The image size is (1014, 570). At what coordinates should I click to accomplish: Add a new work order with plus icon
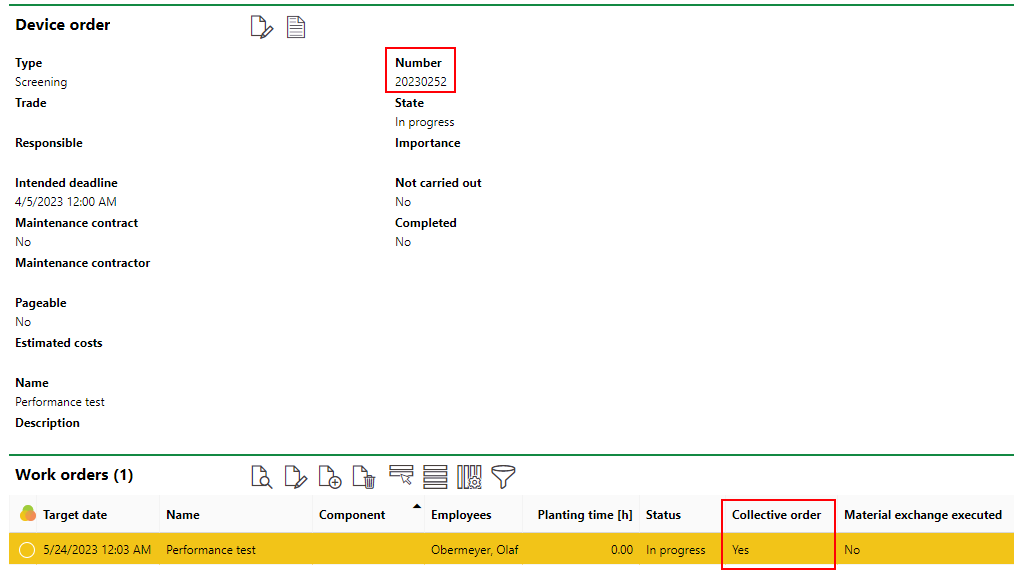pos(330,477)
